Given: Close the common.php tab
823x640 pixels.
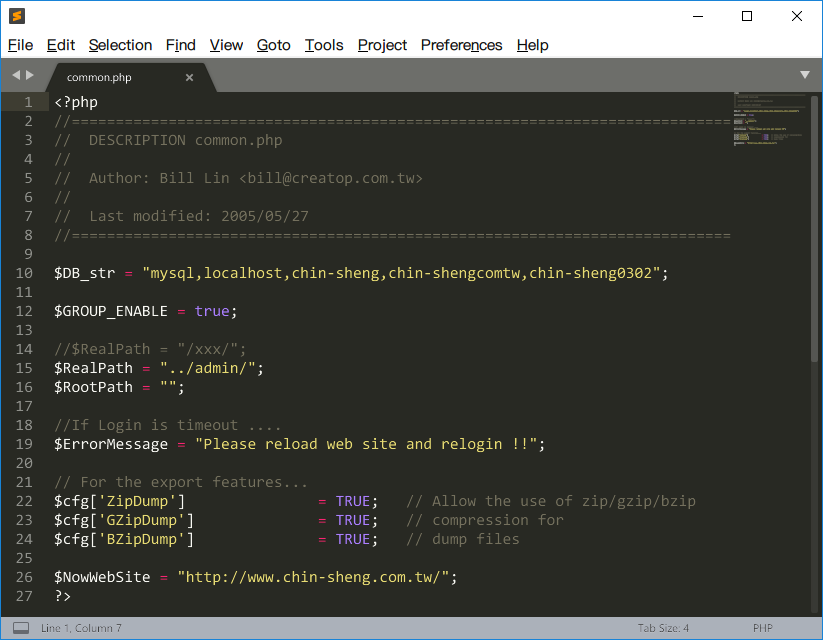Looking at the screenshot, I should point(189,78).
